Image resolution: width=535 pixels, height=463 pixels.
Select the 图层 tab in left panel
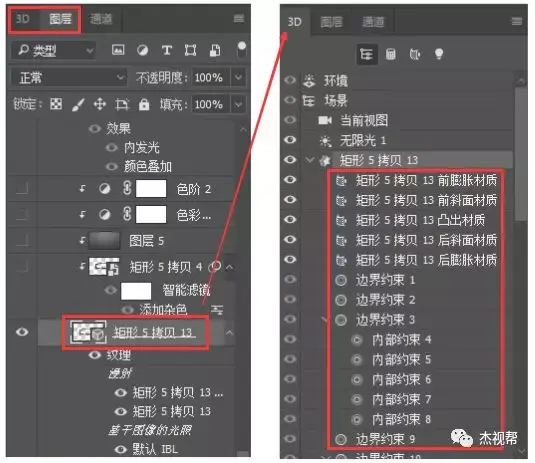pos(60,18)
